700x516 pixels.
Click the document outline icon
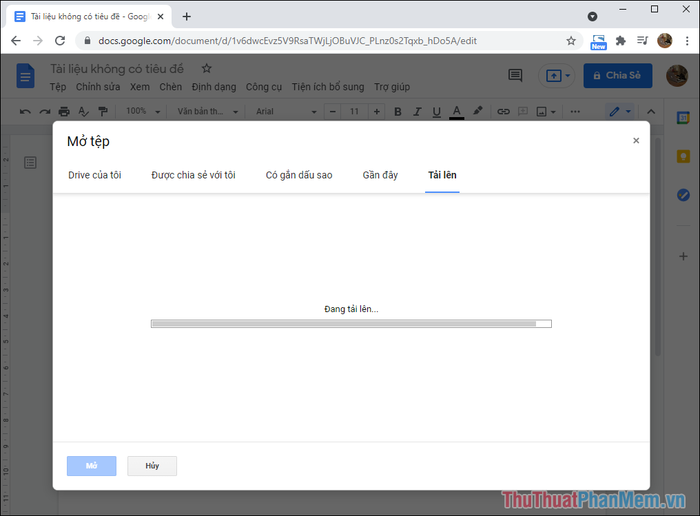pos(30,162)
